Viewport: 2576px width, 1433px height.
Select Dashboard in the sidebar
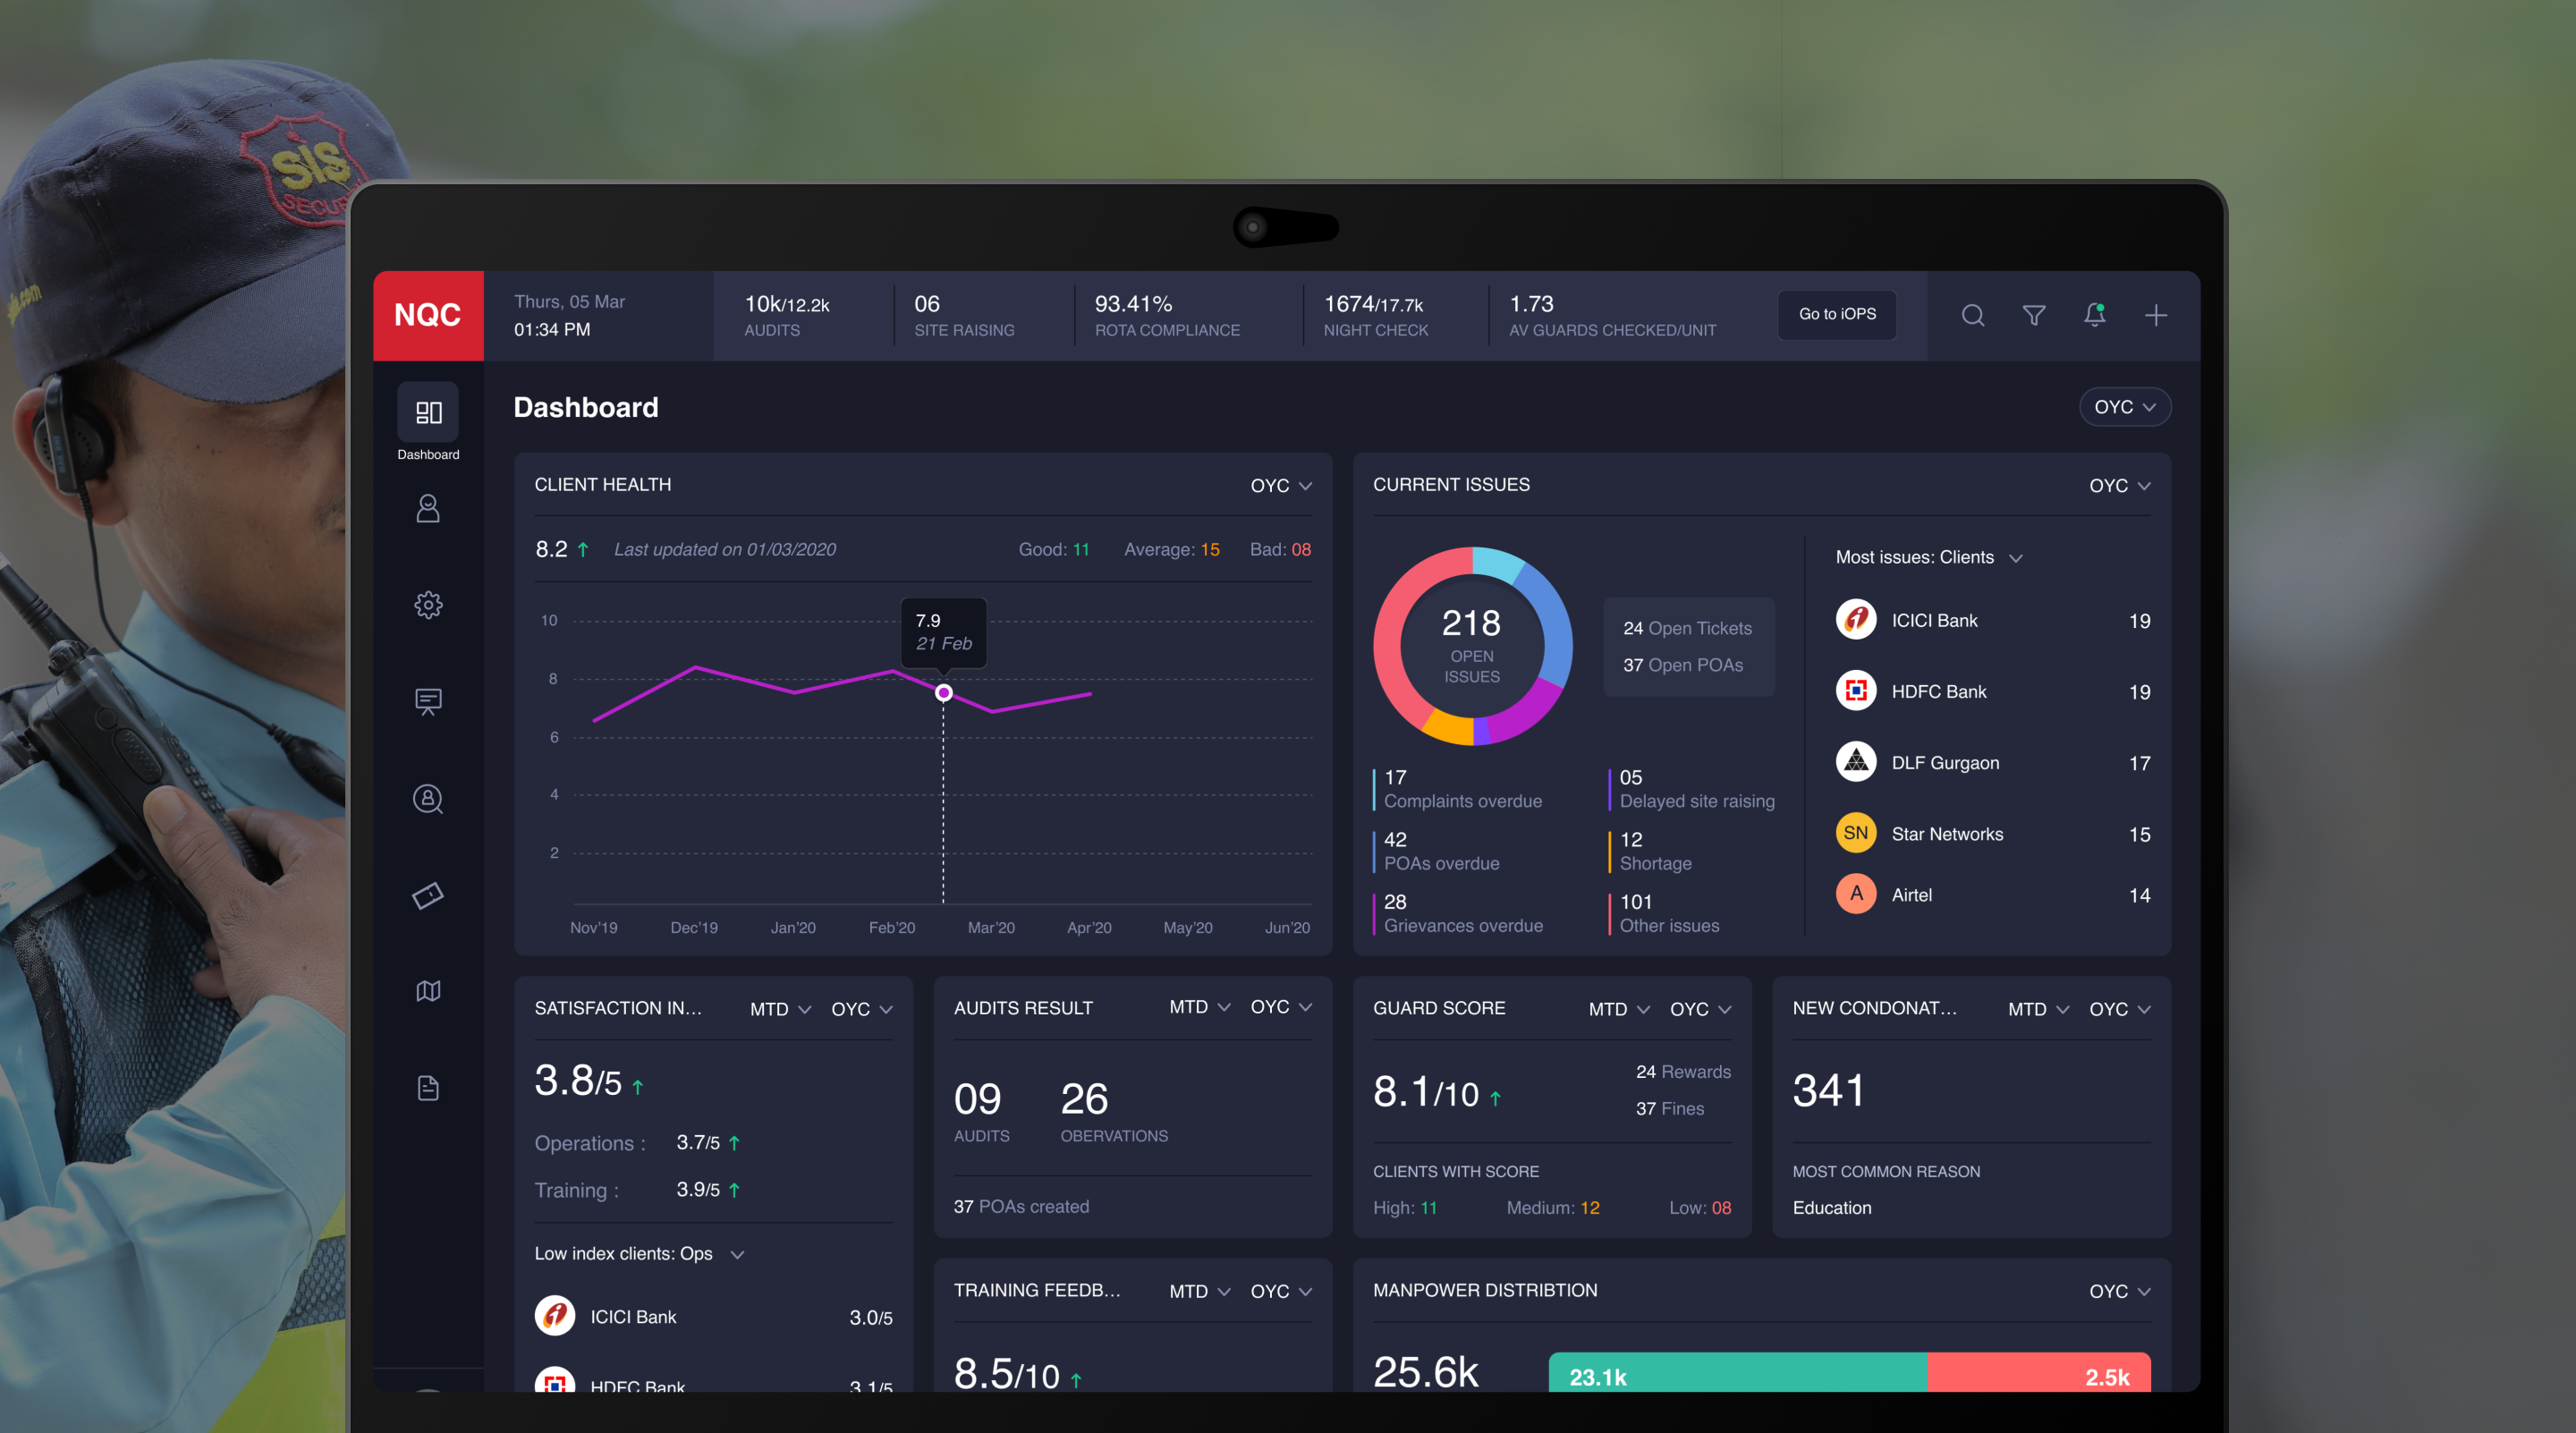(x=428, y=422)
